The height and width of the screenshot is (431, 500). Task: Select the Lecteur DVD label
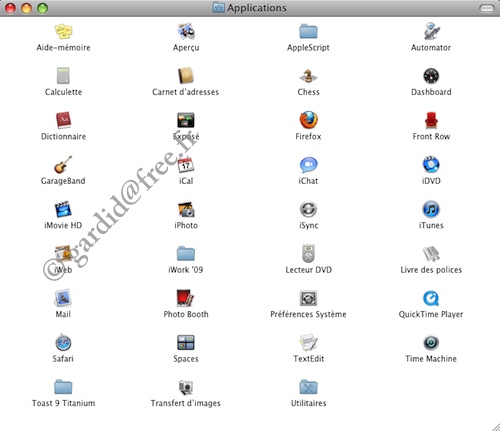point(308,270)
